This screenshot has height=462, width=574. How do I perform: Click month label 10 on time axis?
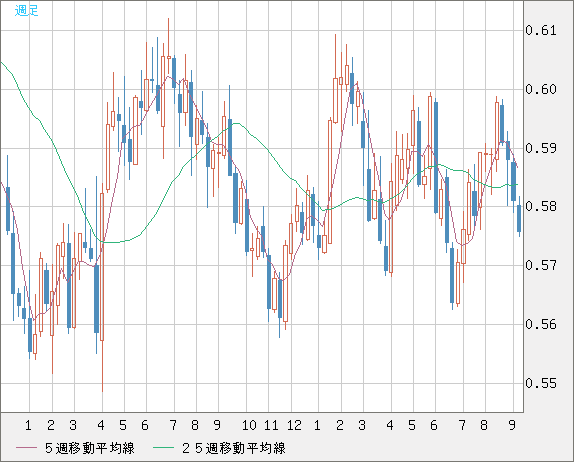click(x=249, y=425)
